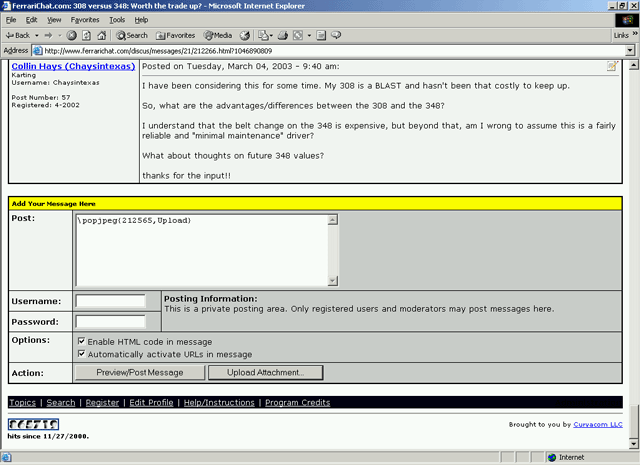Follow the Program Credits link
Screen dimensions: 640x465
[298, 403]
